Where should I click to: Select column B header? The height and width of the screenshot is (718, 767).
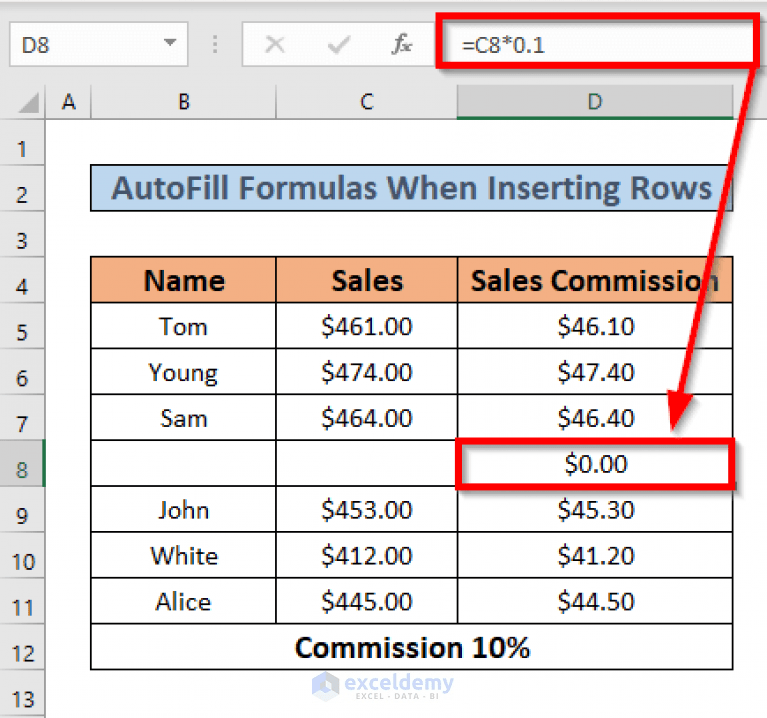pos(183,102)
